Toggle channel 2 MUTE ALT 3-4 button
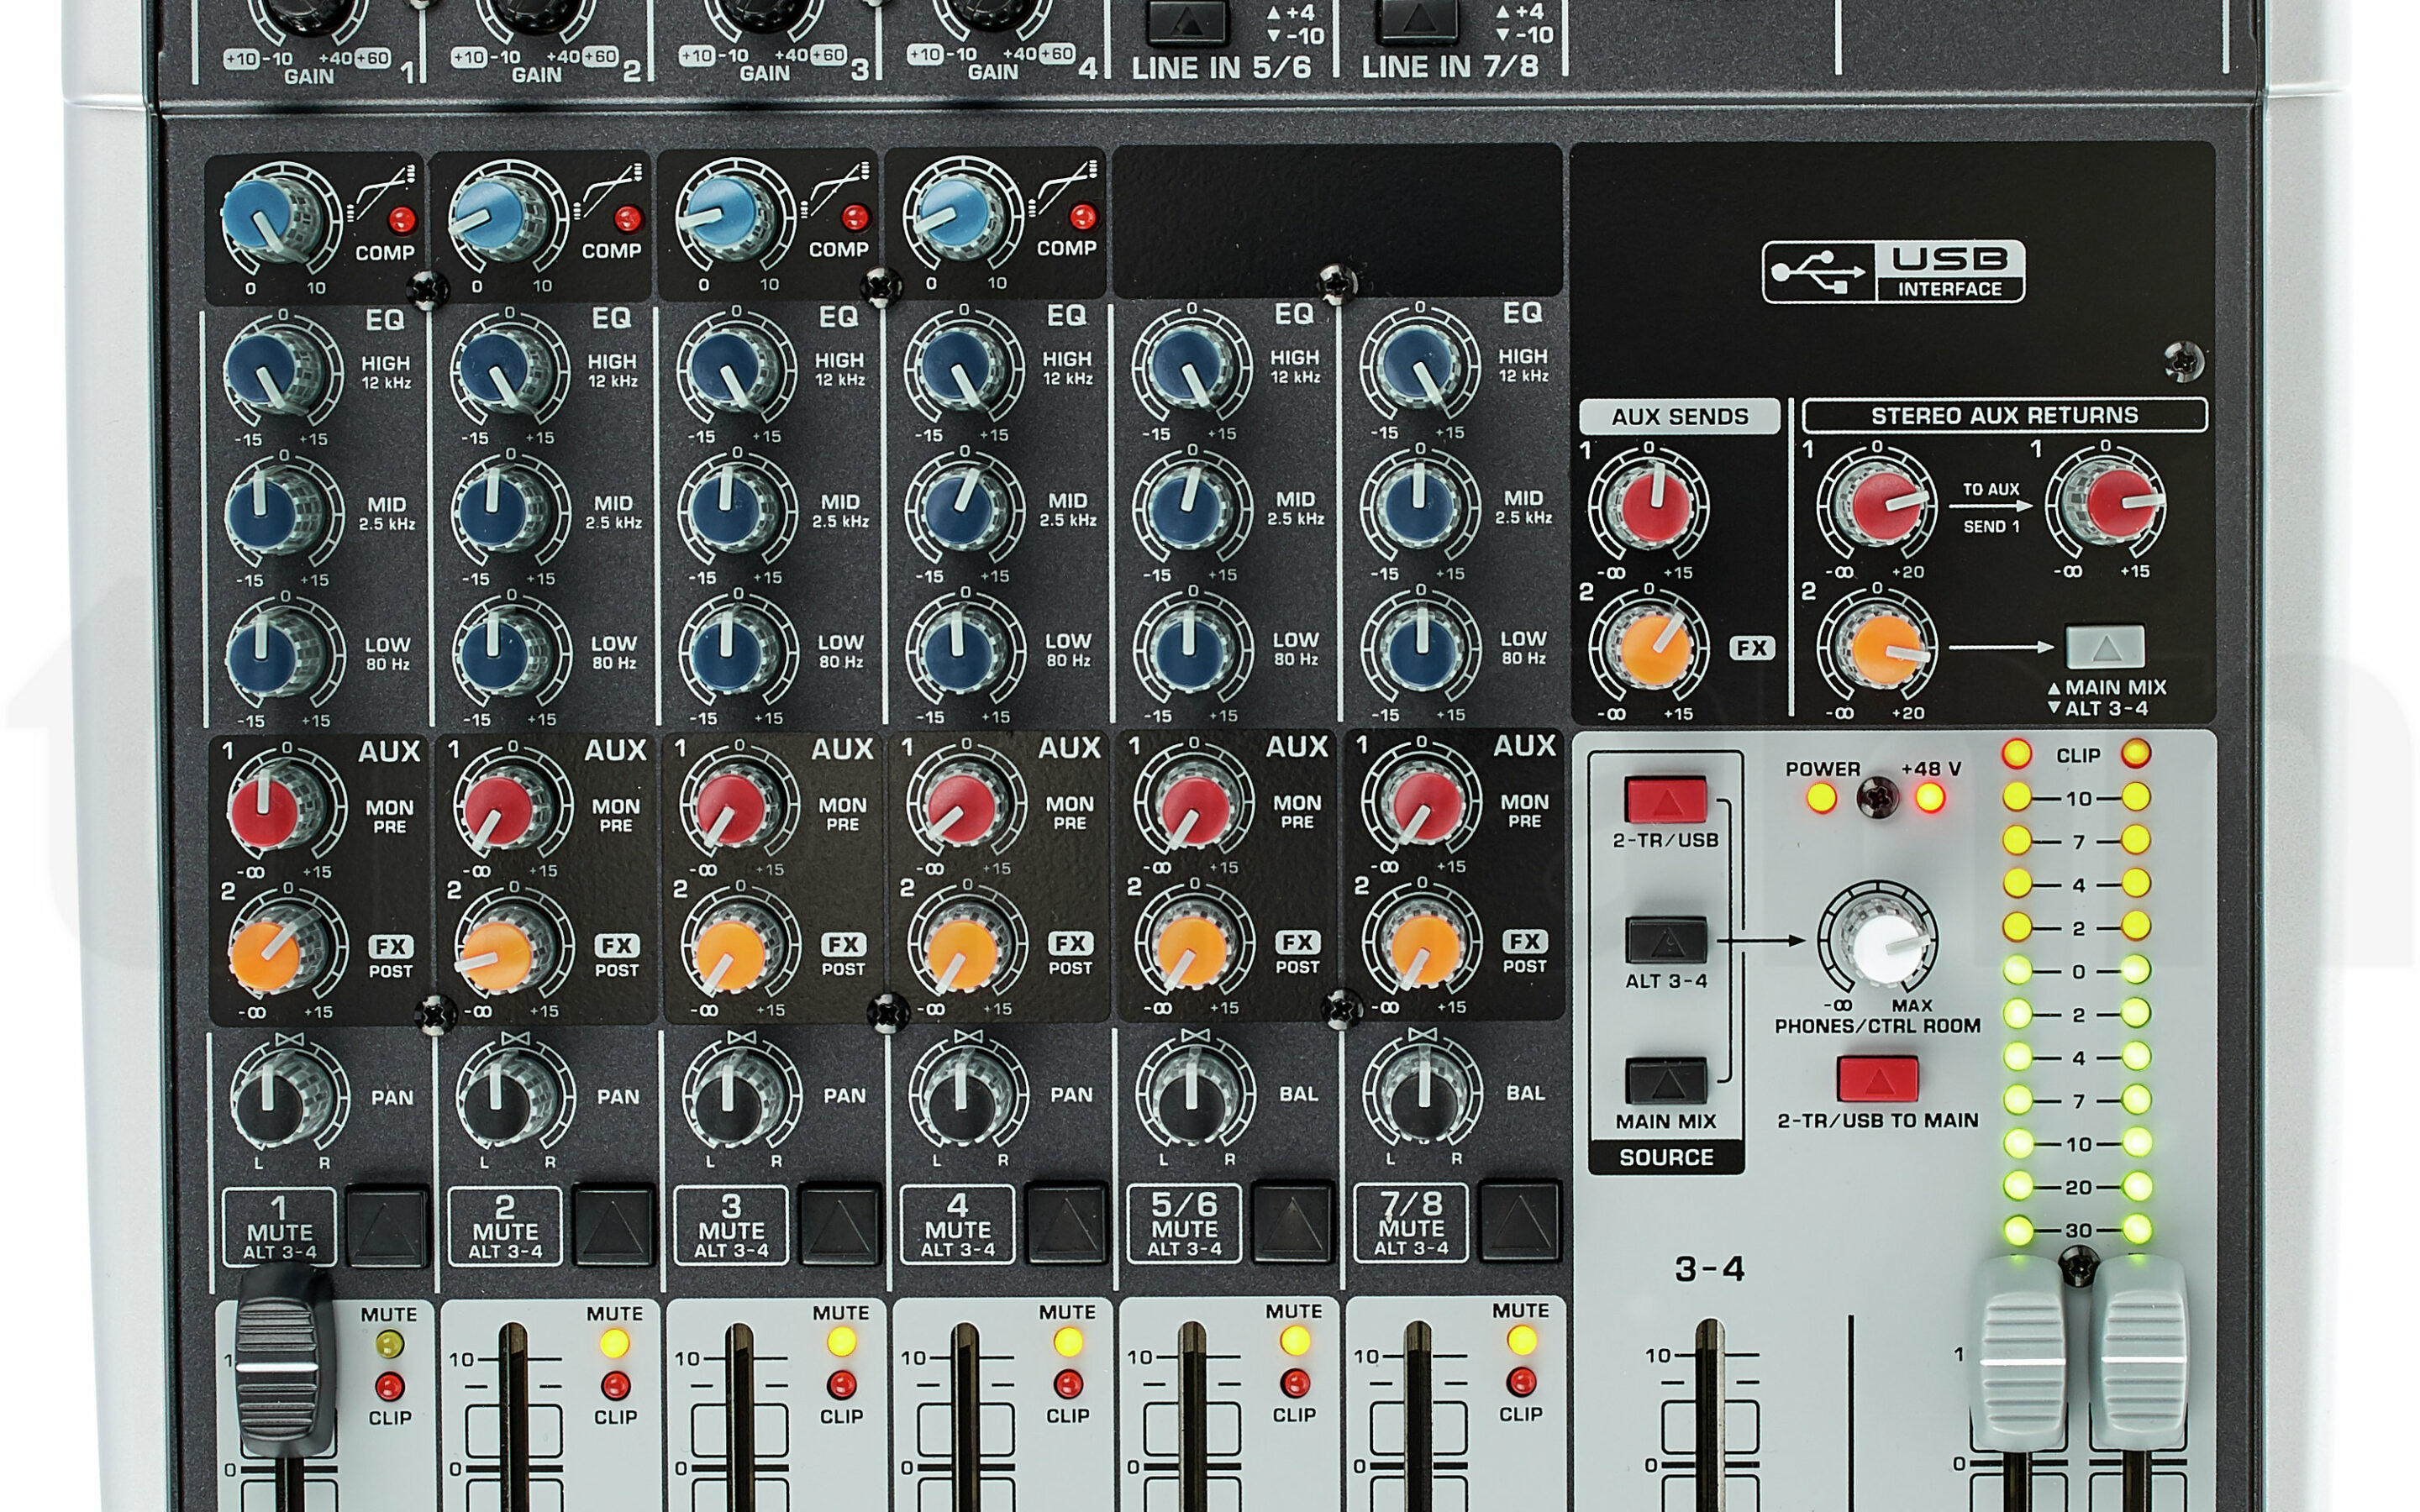 [x=614, y=1226]
